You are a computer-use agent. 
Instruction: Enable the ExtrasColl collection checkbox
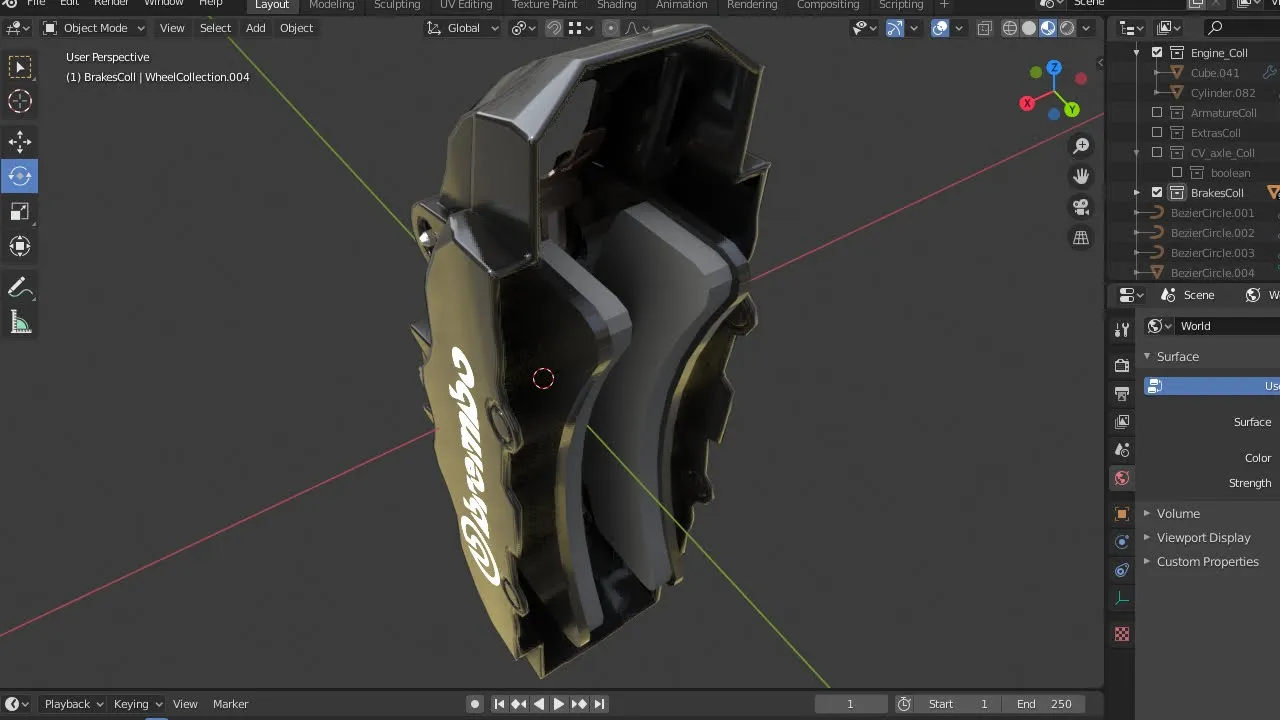(x=1157, y=133)
